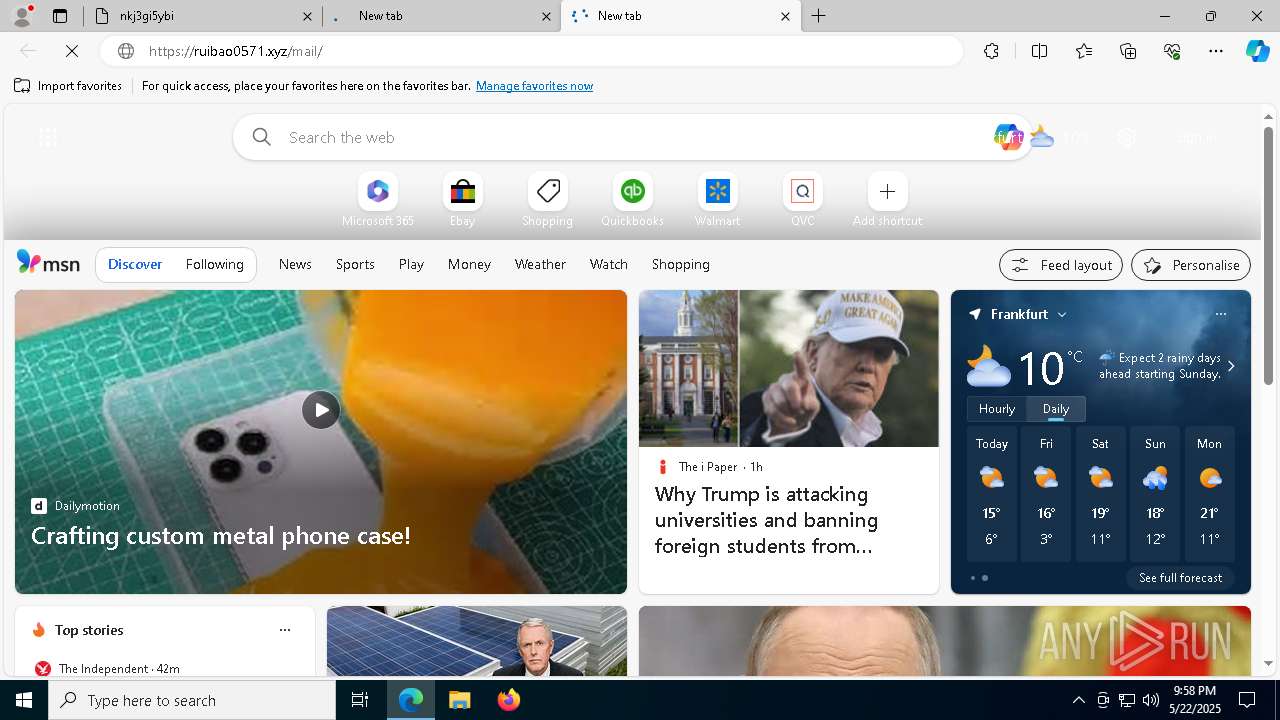The height and width of the screenshot is (720, 1280).
Task: Open See full forecast link
Action: tap(1180, 578)
